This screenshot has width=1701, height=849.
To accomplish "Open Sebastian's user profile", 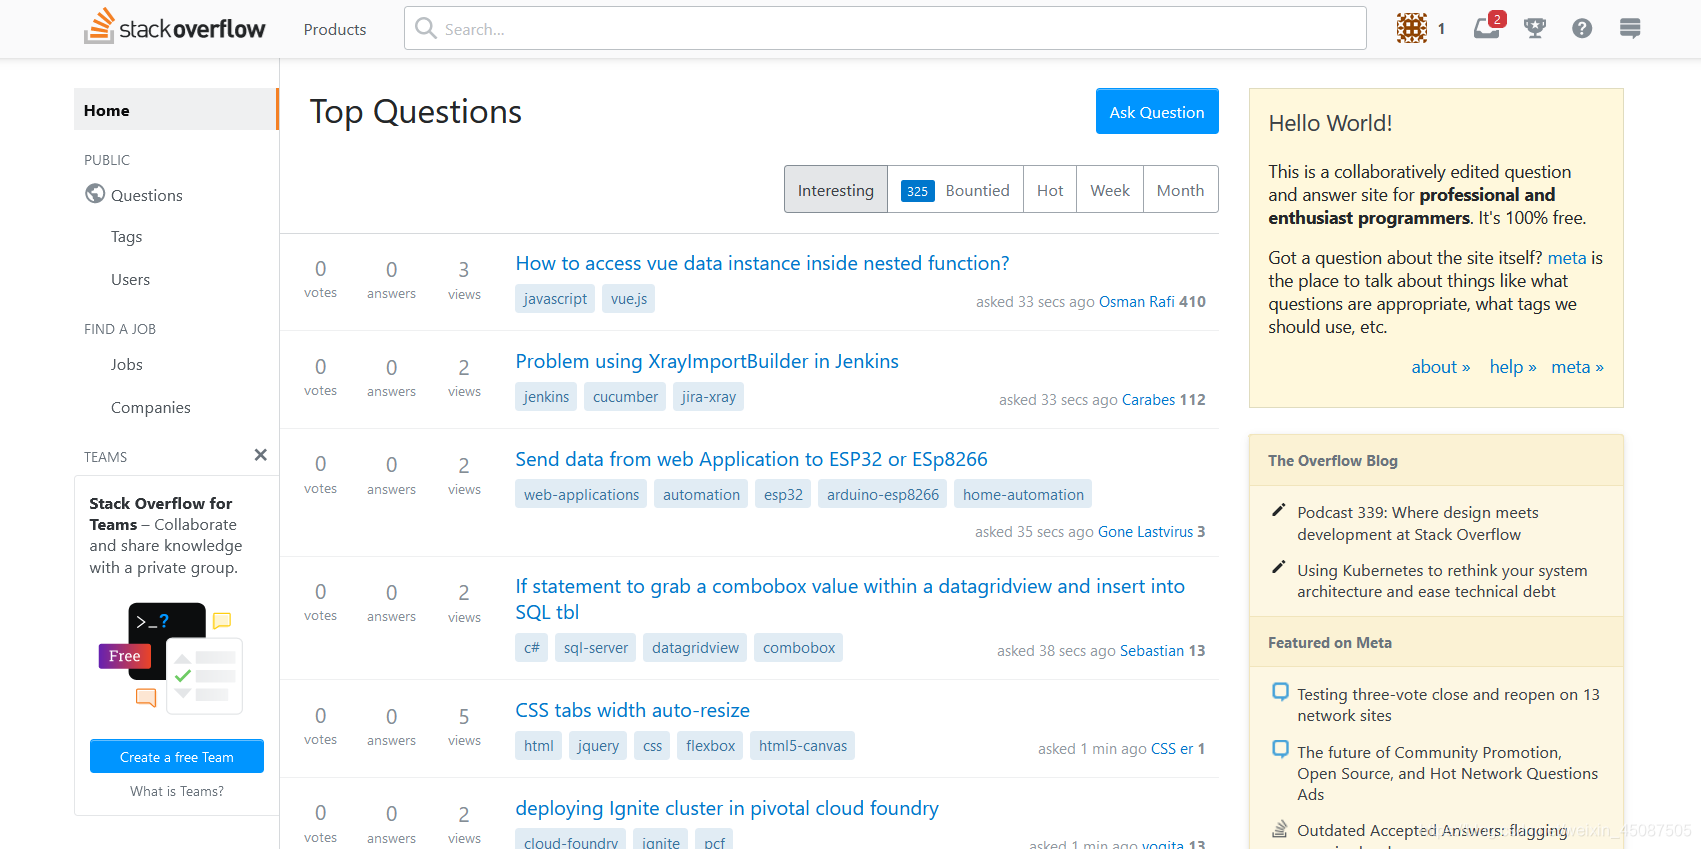I will click(x=1151, y=651).
